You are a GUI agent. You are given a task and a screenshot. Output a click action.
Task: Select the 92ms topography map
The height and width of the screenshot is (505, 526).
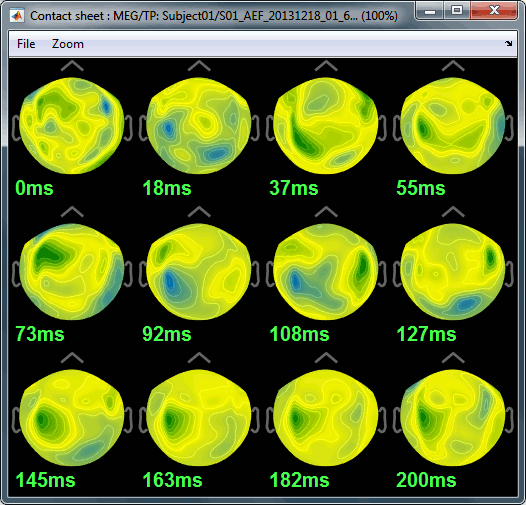pos(199,272)
